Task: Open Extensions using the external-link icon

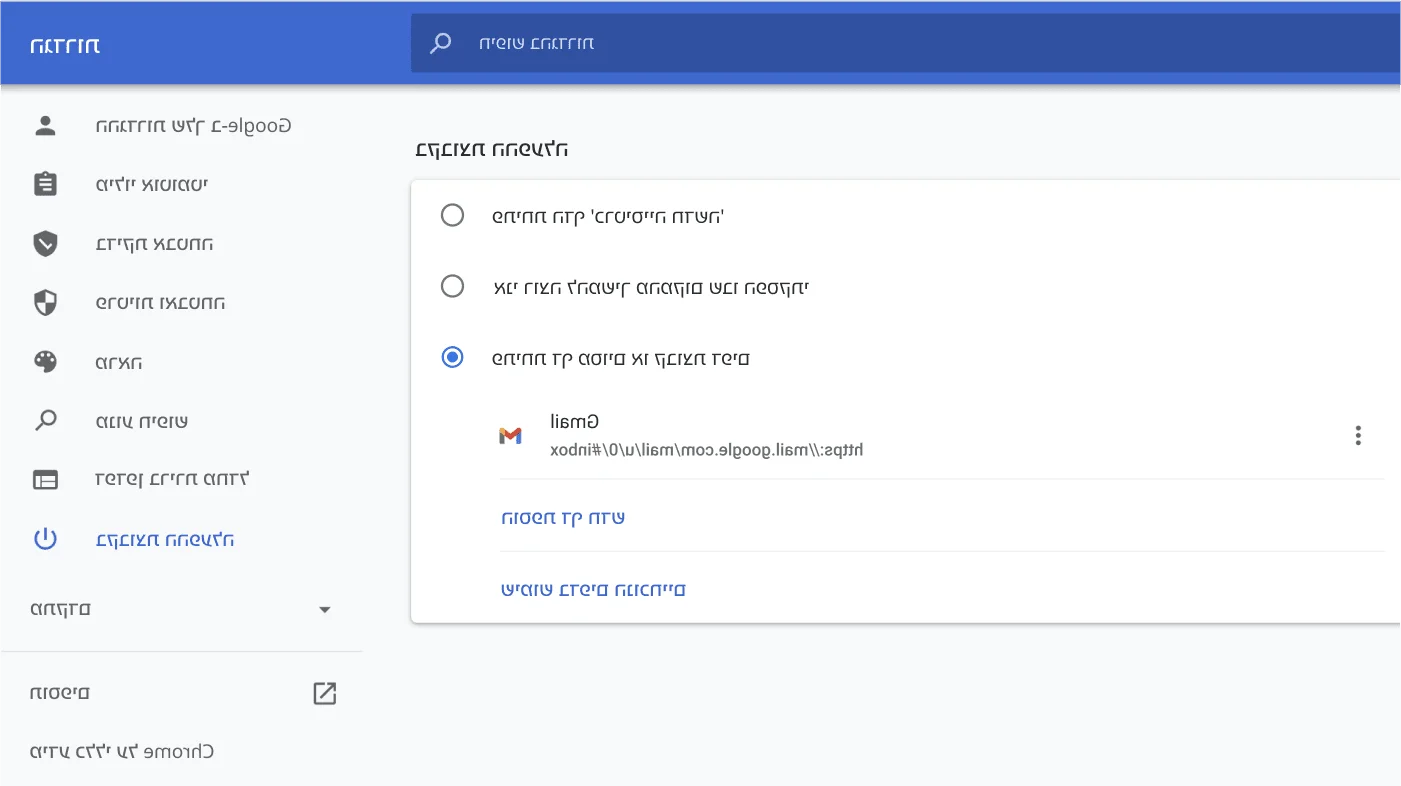Action: click(x=324, y=692)
